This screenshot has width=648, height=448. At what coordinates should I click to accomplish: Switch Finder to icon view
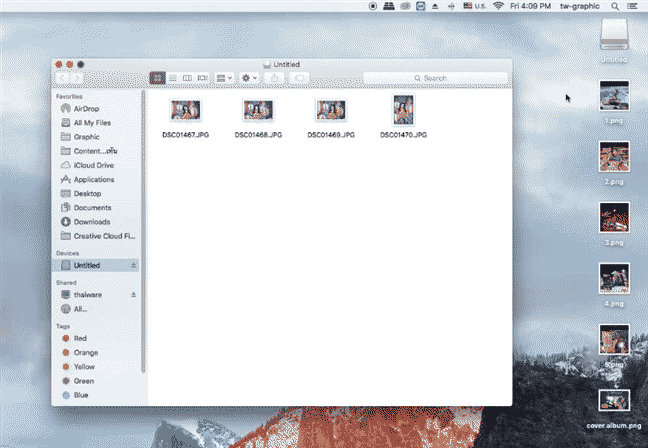coord(157,78)
